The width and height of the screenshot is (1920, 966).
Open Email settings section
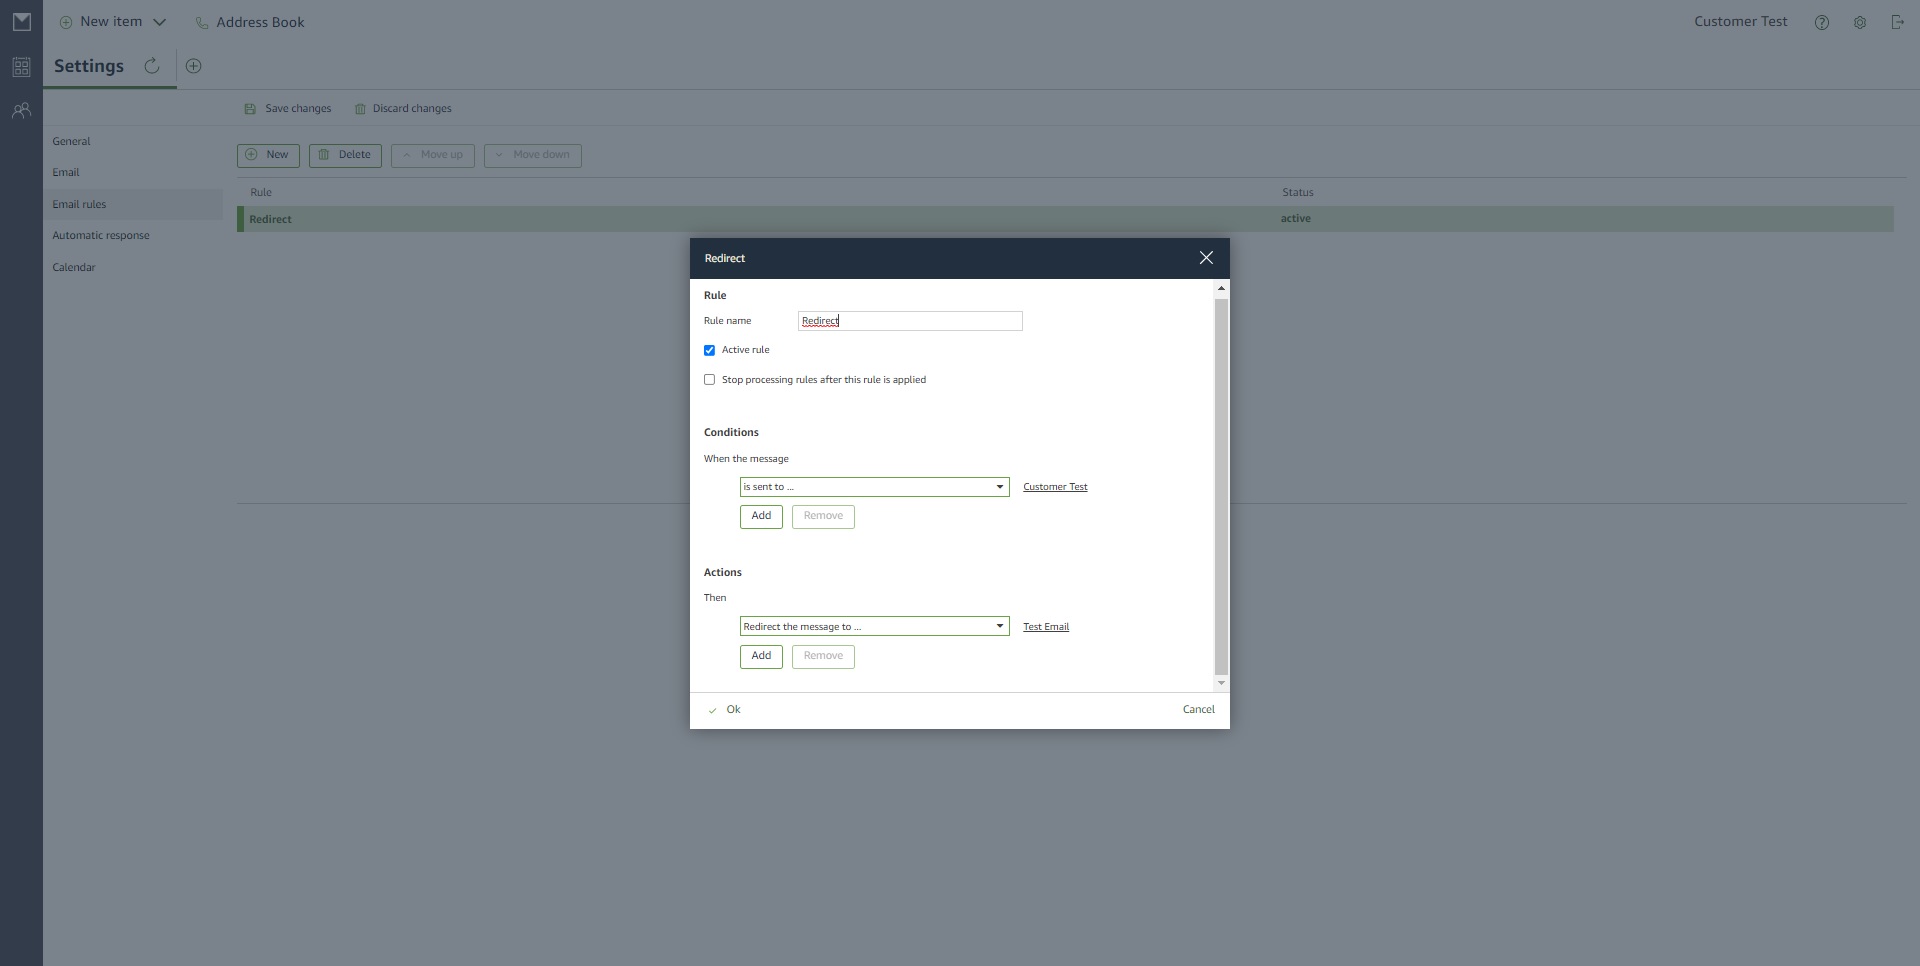point(66,172)
